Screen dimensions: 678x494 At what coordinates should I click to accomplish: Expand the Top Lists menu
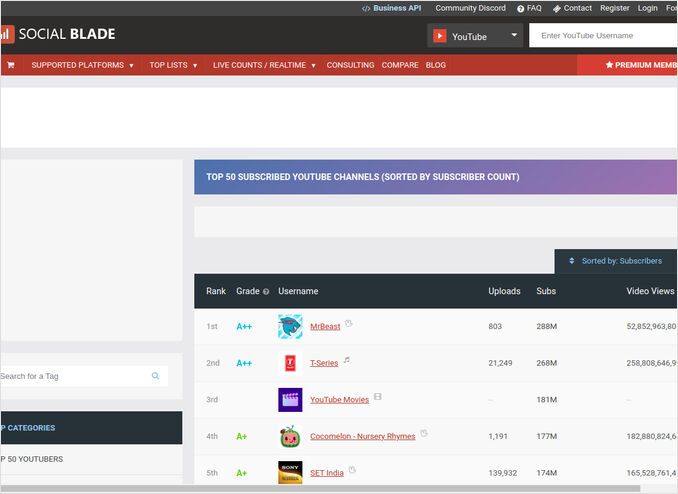173,65
